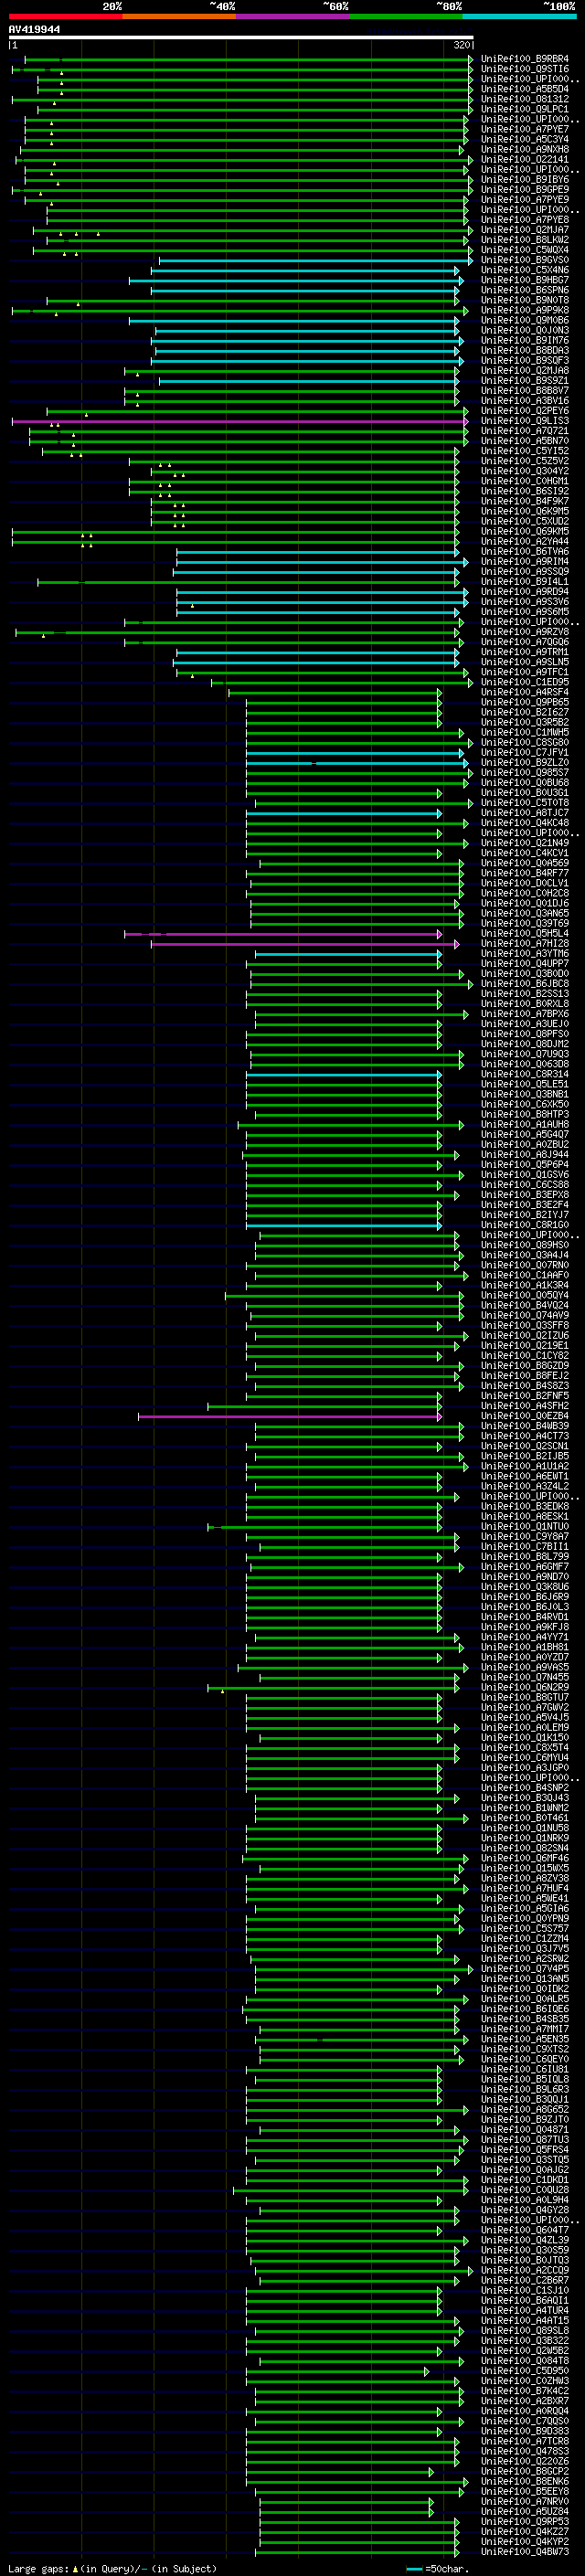585x2576 pixels.
Task: Click the red 20% identity legend segment
Action: pyautogui.click(x=66, y=17)
